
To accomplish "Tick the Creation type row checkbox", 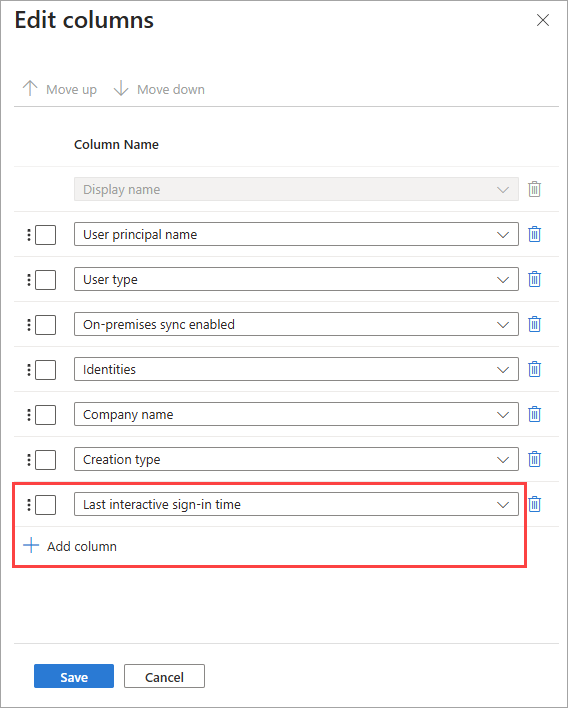I will pos(46,460).
